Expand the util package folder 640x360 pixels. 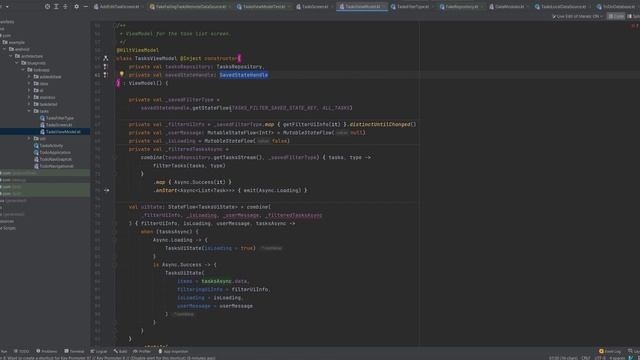click(x=29, y=139)
